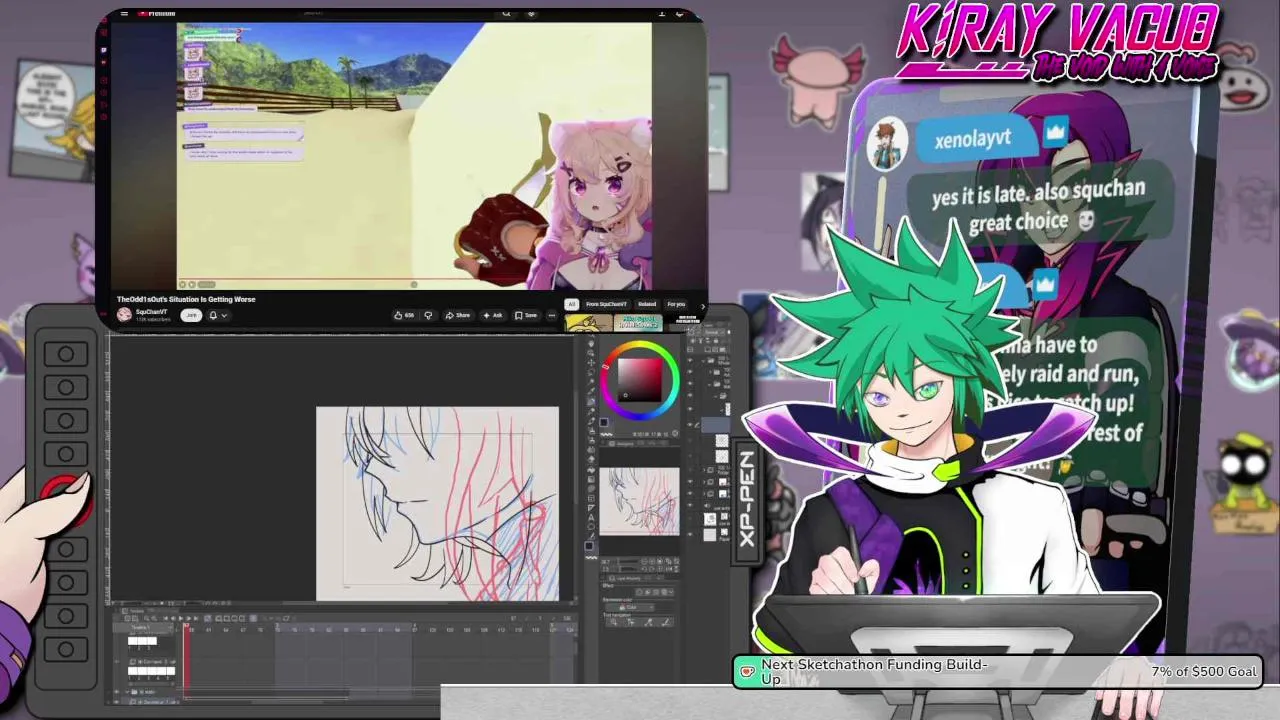Open the three-dot more actions menu
The height and width of the screenshot is (720, 1280).
[x=552, y=315]
